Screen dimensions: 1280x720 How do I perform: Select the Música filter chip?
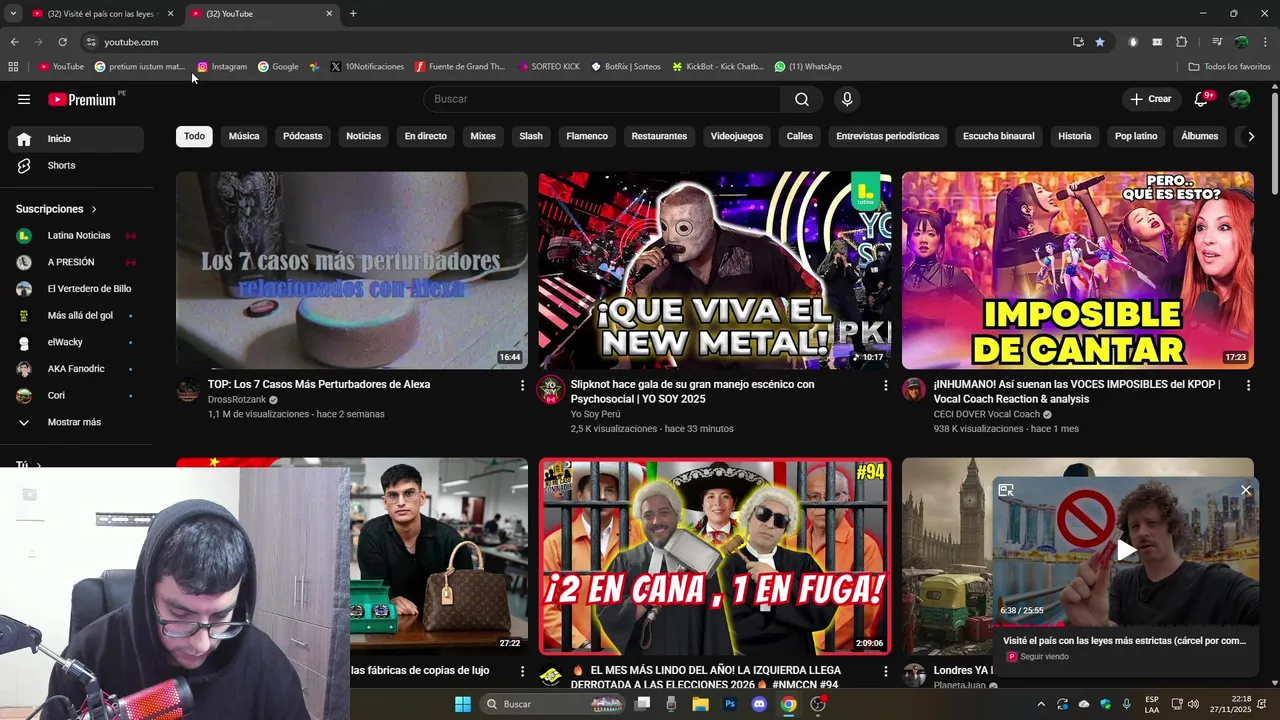[x=244, y=136]
